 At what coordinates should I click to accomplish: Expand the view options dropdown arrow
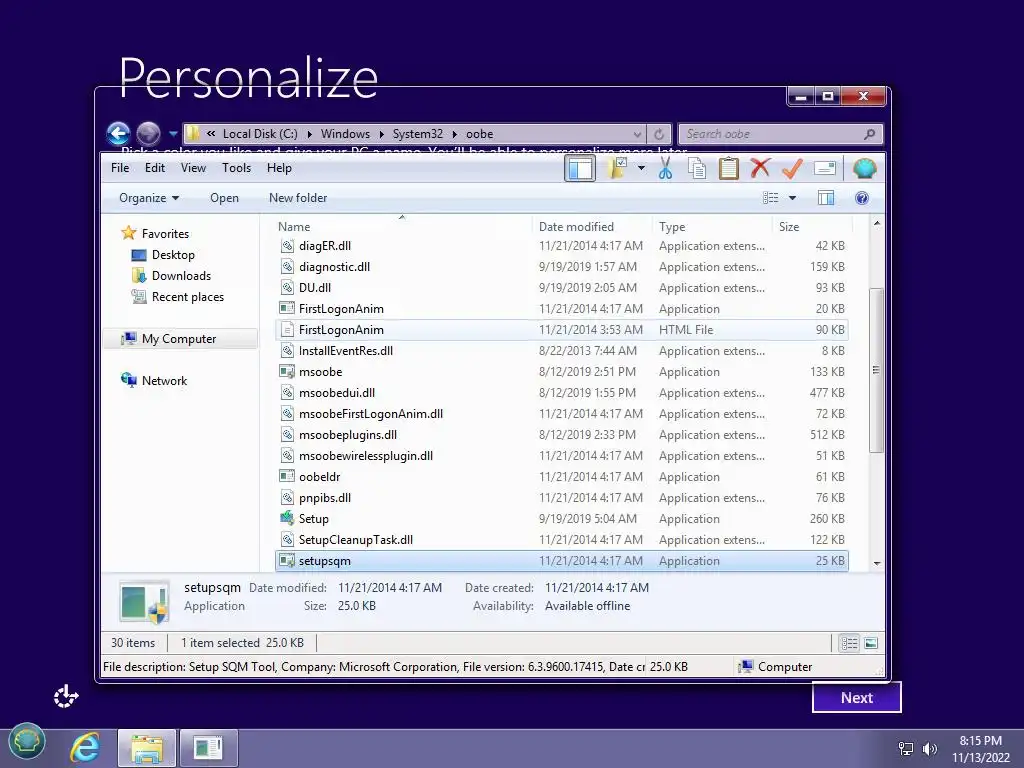(792, 198)
